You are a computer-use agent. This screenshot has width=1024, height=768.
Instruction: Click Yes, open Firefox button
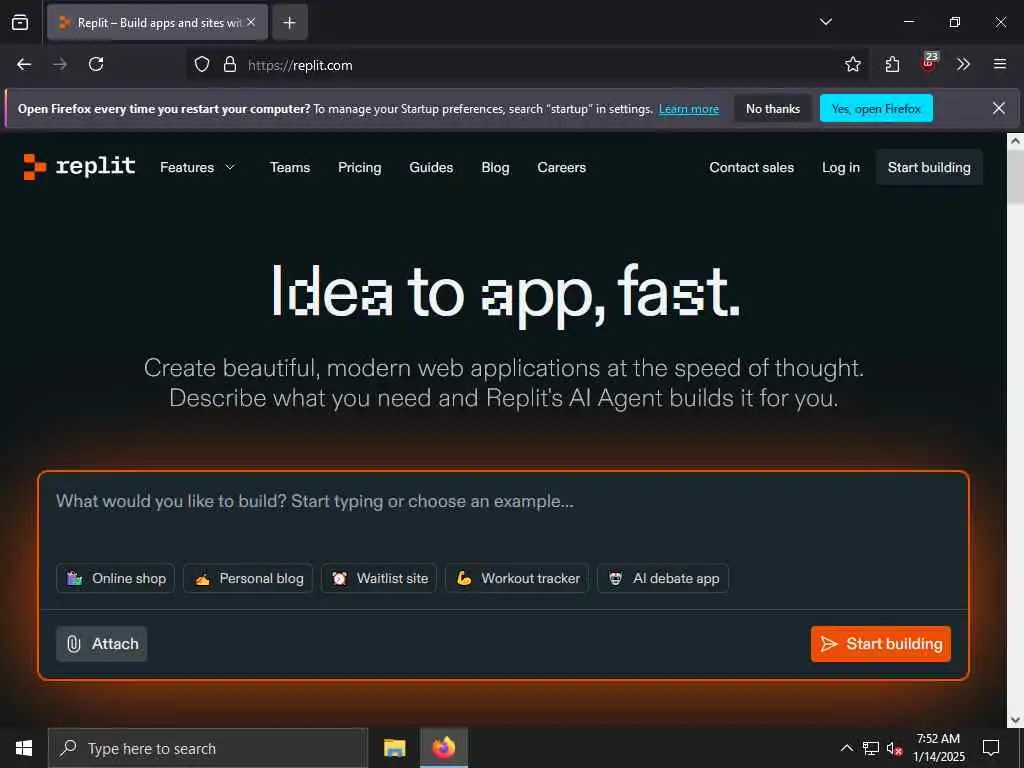(876, 109)
